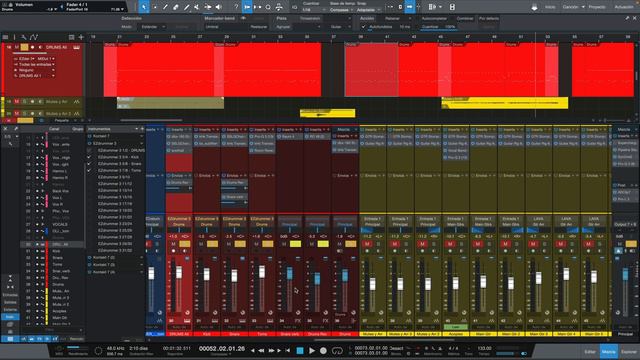Image resolution: width=640 pixels, height=360 pixels.
Task: Switch to the Mezcla view
Action: [x=609, y=351]
